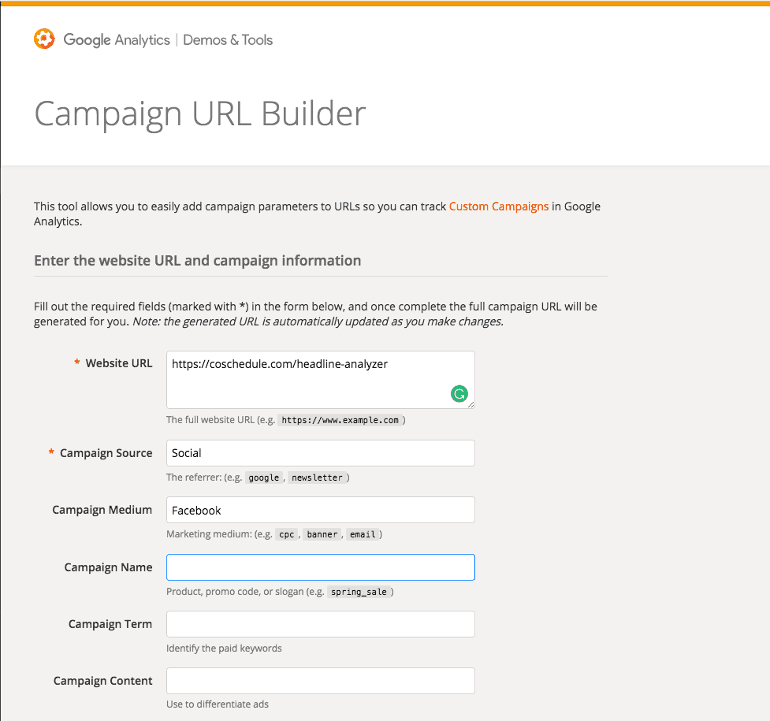
Task: Click the empty Campaign Name field
Action: [x=320, y=567]
